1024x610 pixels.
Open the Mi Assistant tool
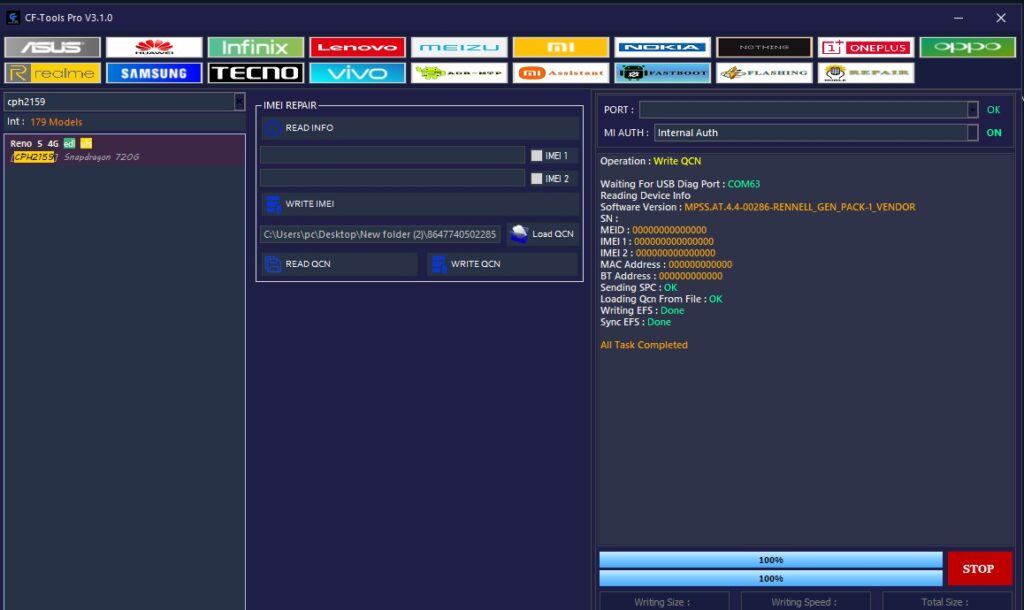point(560,73)
